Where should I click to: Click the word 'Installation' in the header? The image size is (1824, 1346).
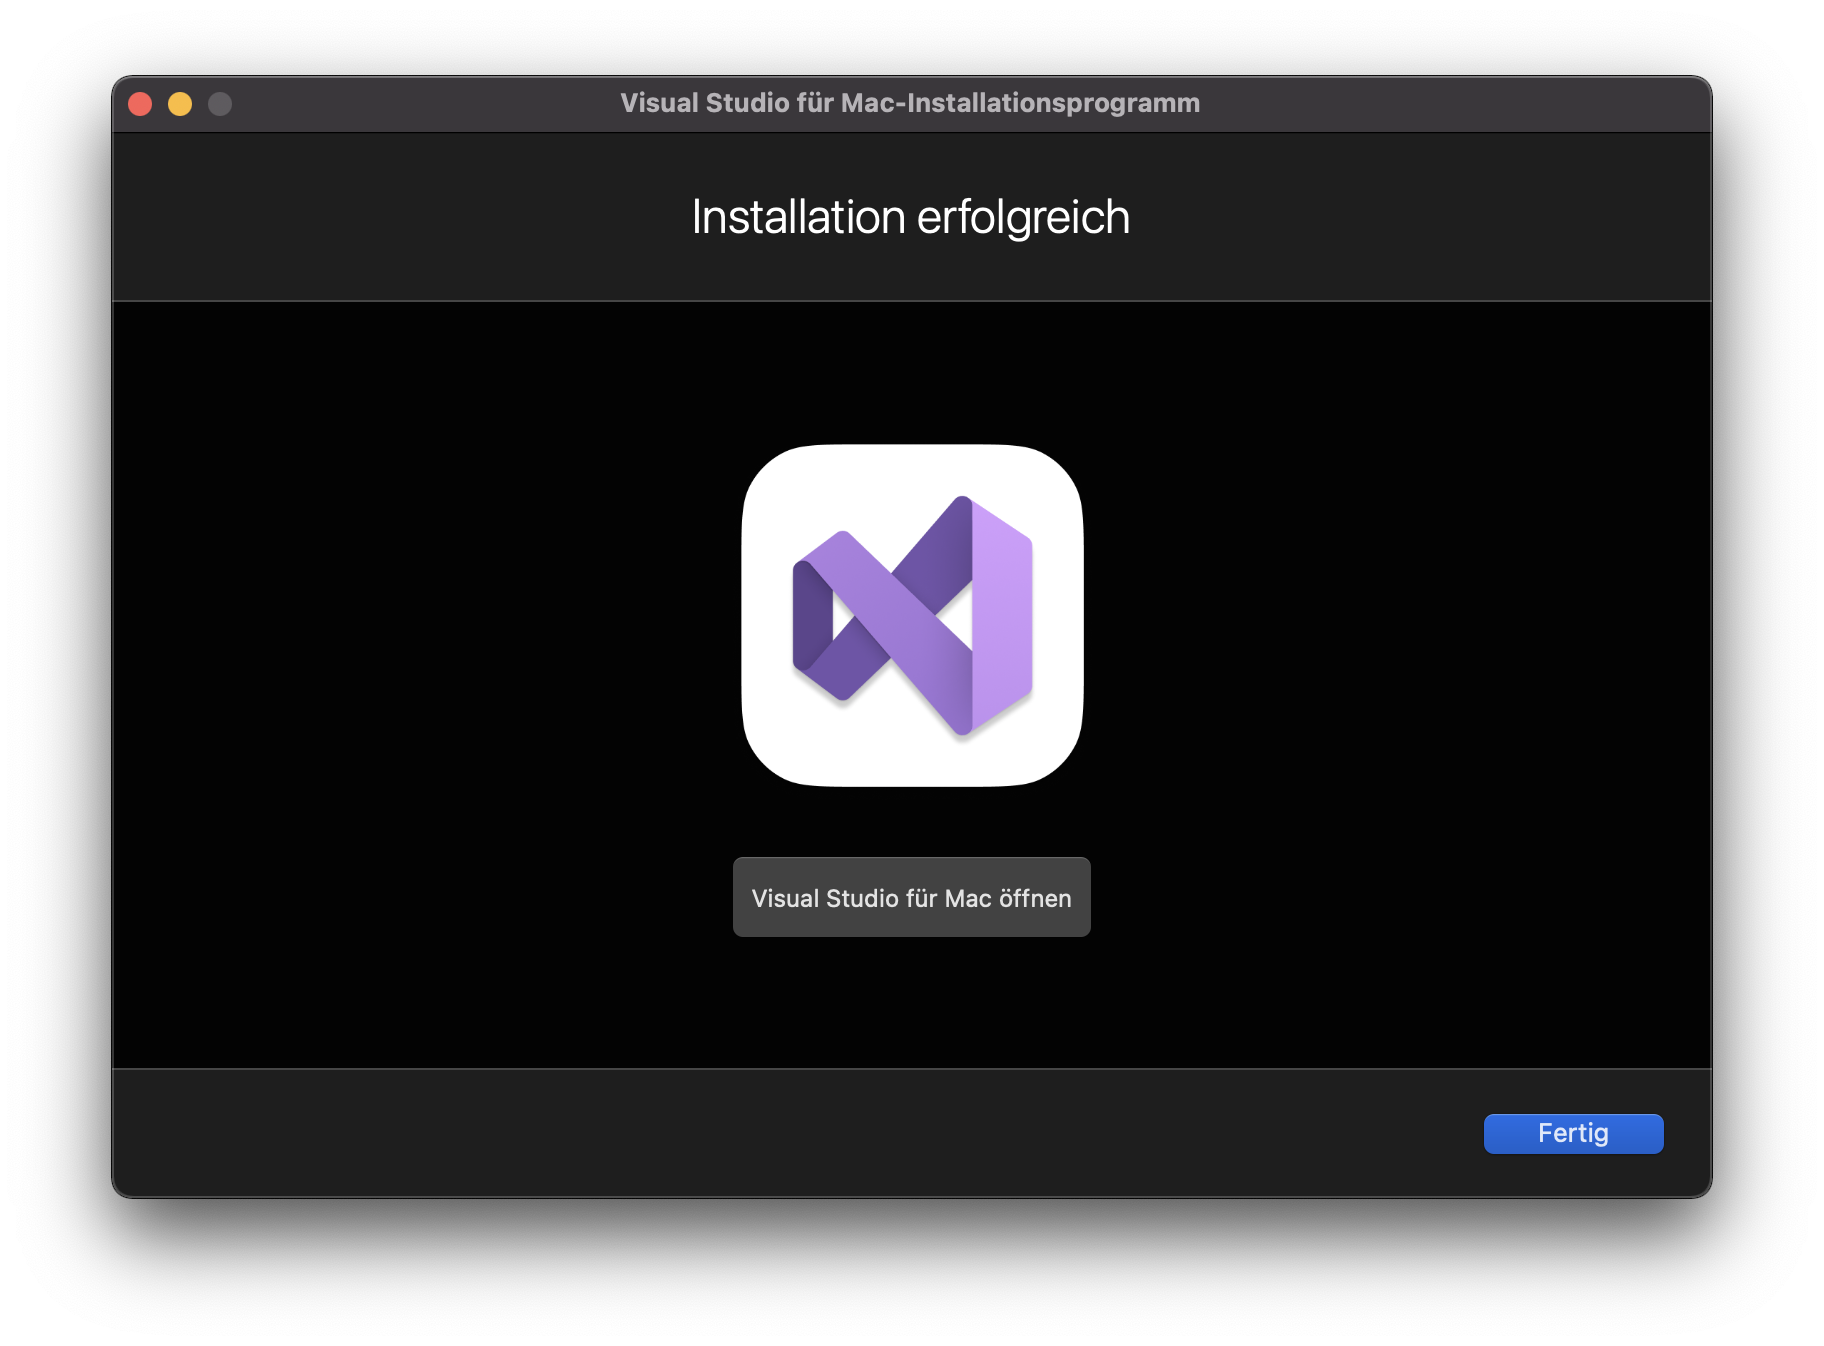tap(798, 217)
